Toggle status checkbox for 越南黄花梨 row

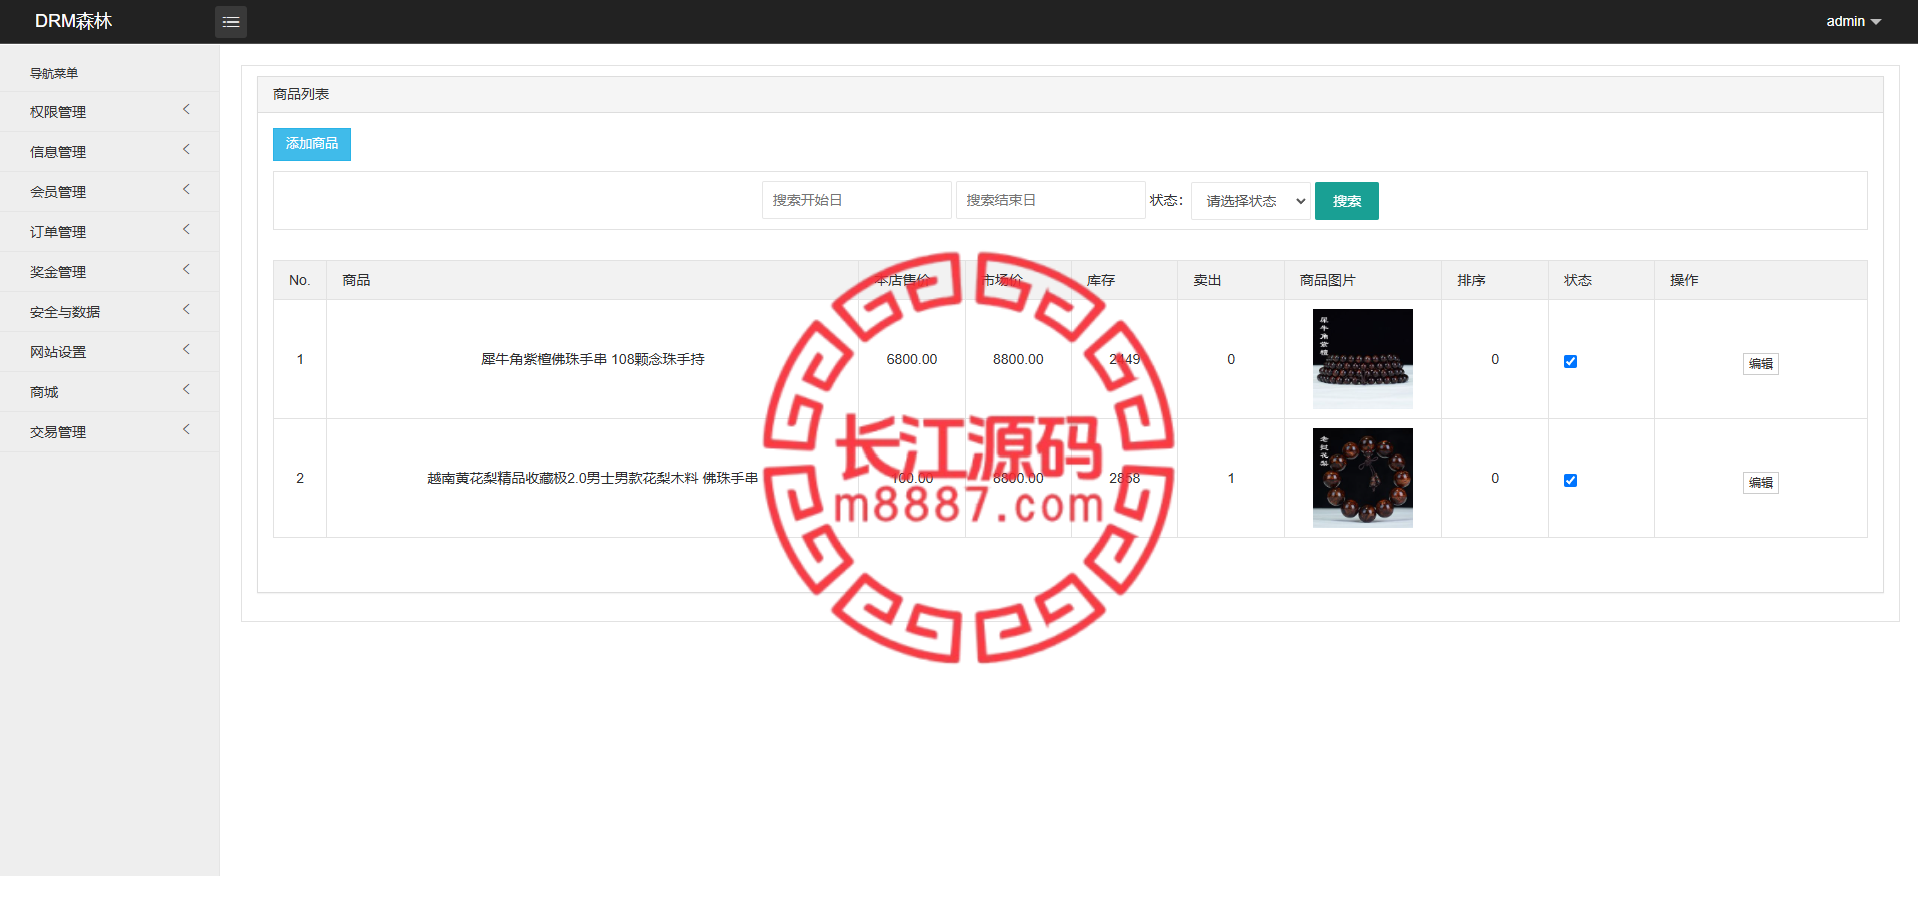click(1570, 481)
